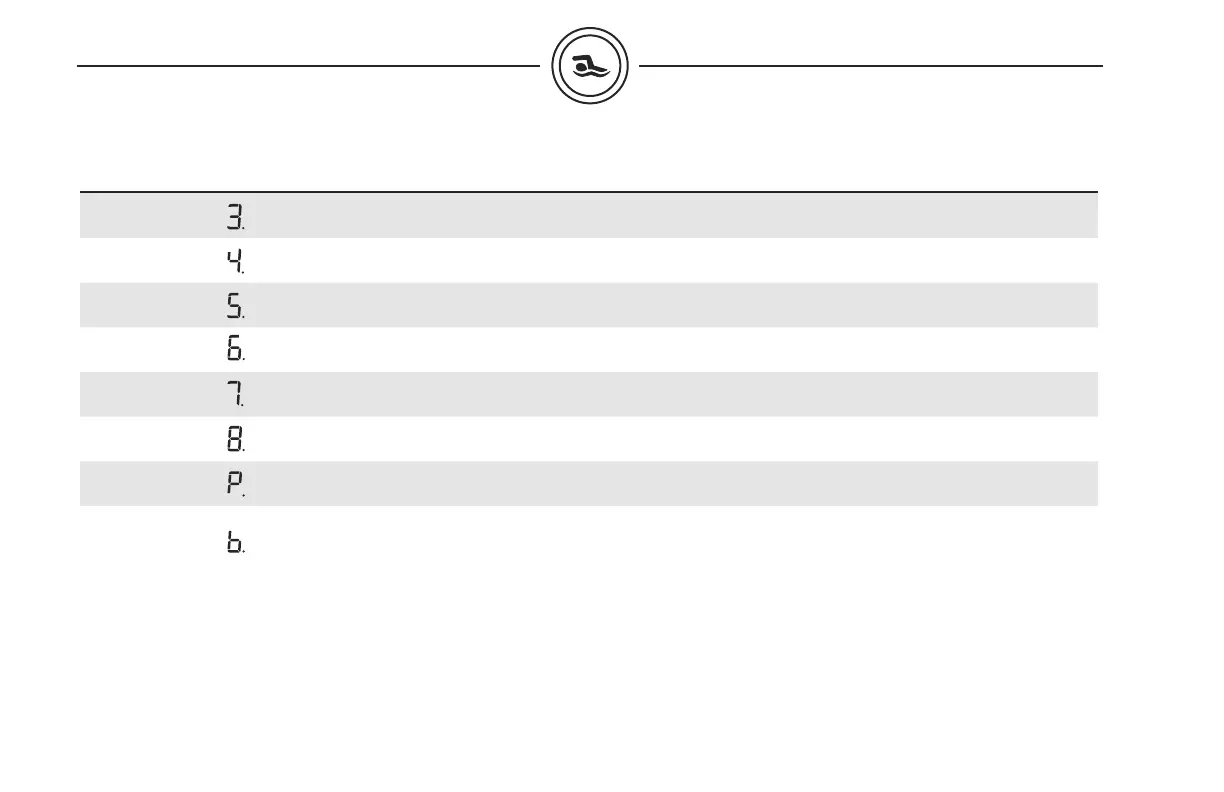1224x792 pixels.
Task: Click the header line right of the swimmer icon
Action: coord(870,67)
